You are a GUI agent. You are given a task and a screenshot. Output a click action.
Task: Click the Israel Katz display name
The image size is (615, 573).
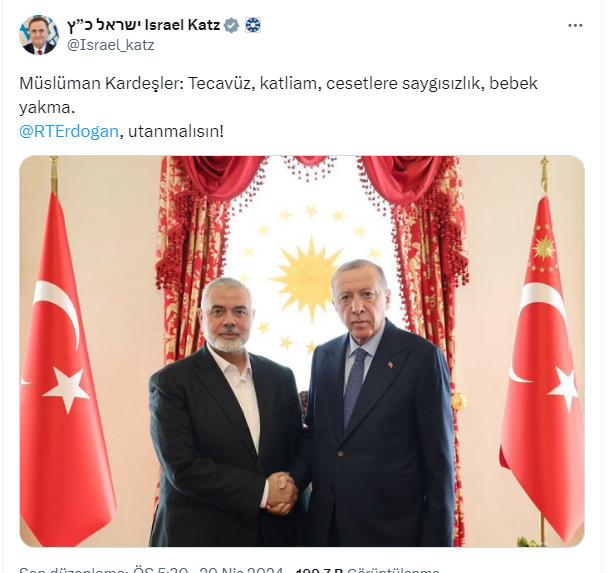click(182, 25)
